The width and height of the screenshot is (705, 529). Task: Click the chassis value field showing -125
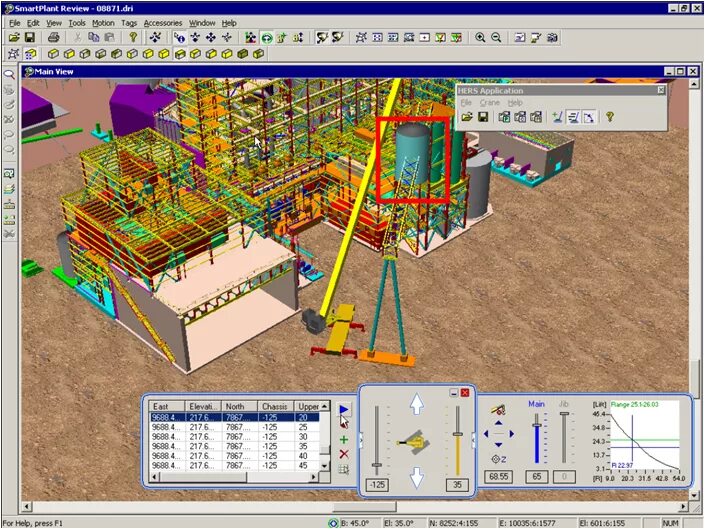[x=377, y=485]
